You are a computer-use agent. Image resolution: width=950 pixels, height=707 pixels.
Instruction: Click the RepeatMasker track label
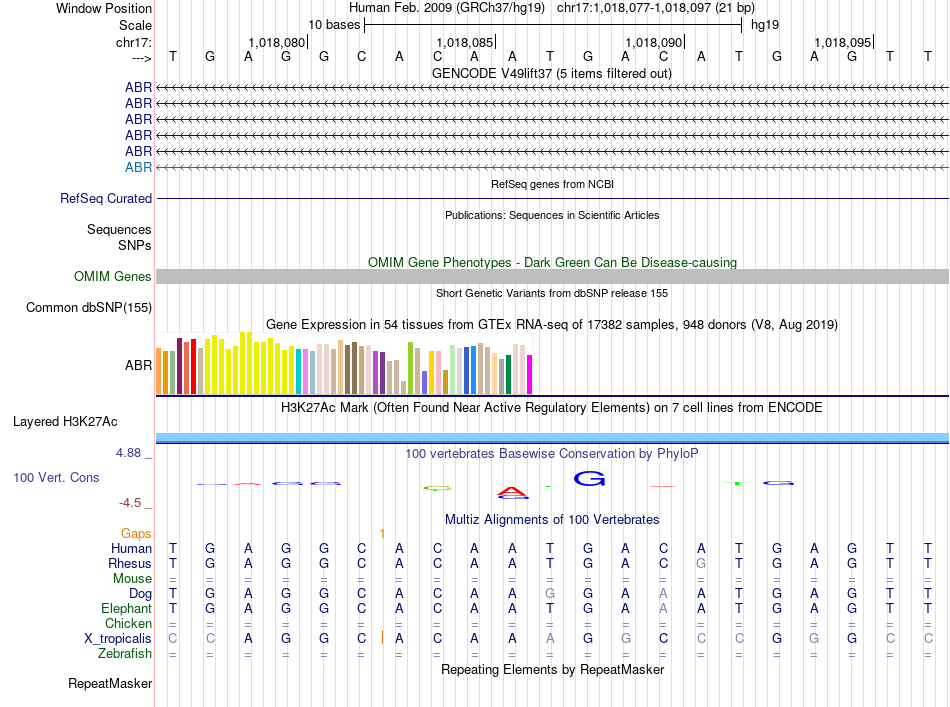point(110,683)
